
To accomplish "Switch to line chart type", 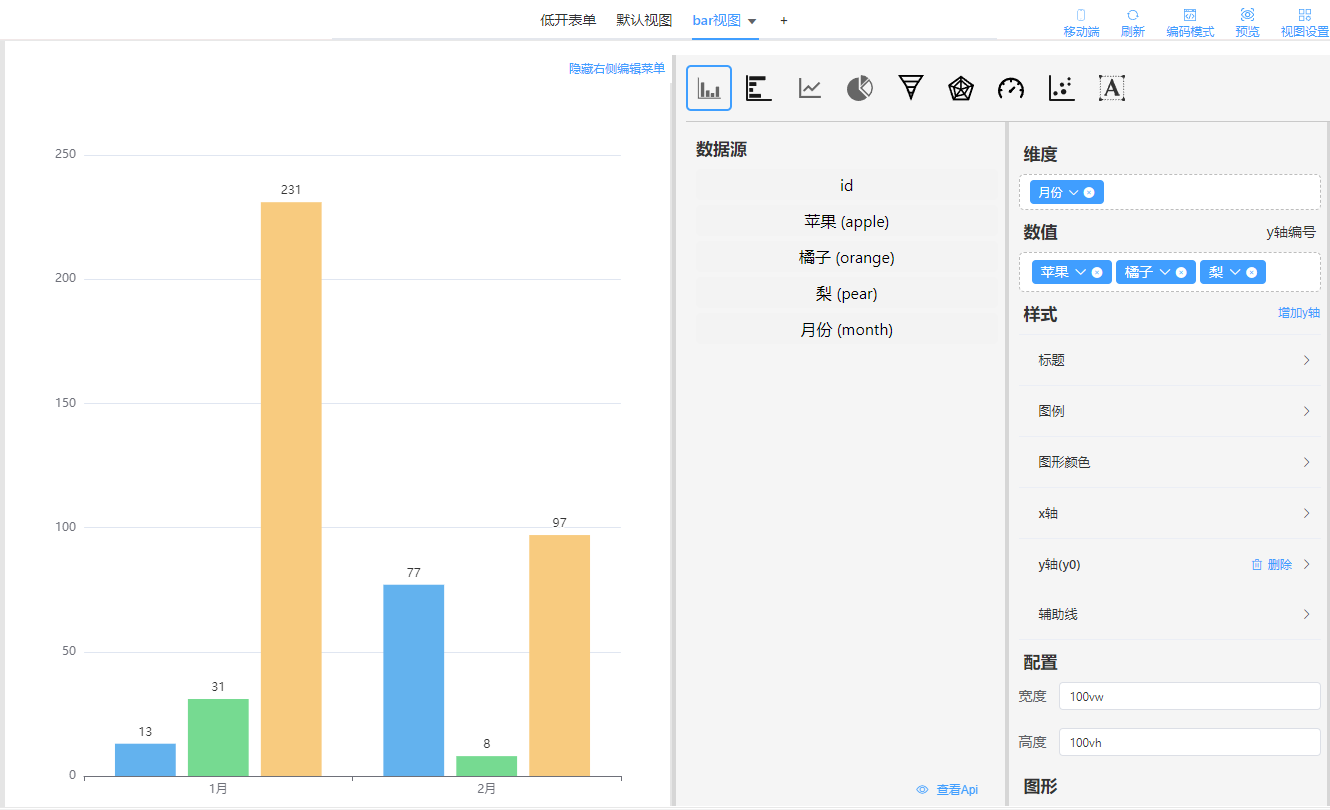I will point(810,88).
